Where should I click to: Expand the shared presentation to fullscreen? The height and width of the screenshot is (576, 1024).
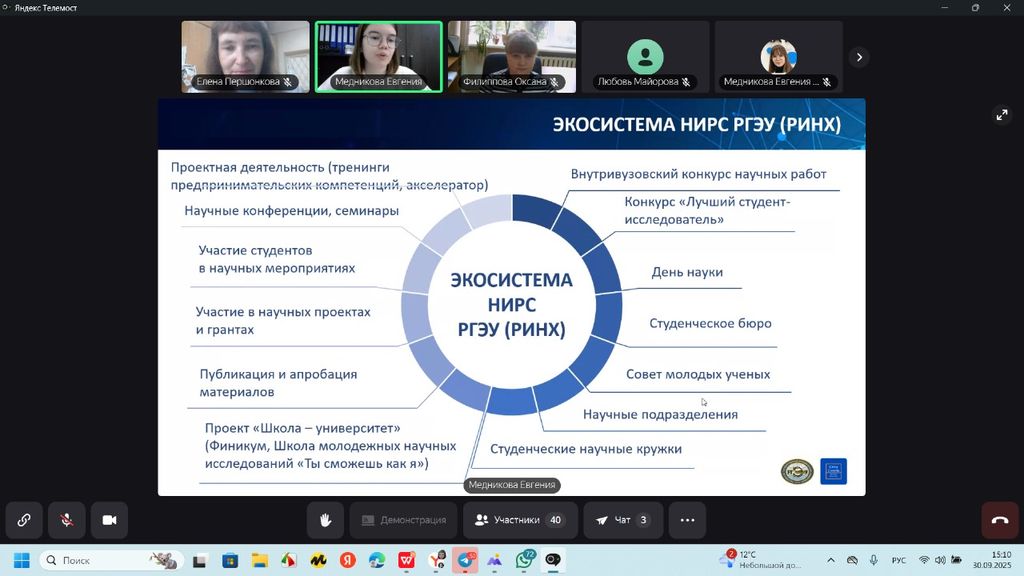click(1002, 115)
